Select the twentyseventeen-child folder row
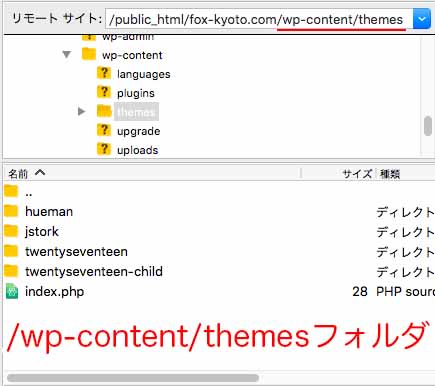The height and width of the screenshot is (386, 435). pos(219,272)
